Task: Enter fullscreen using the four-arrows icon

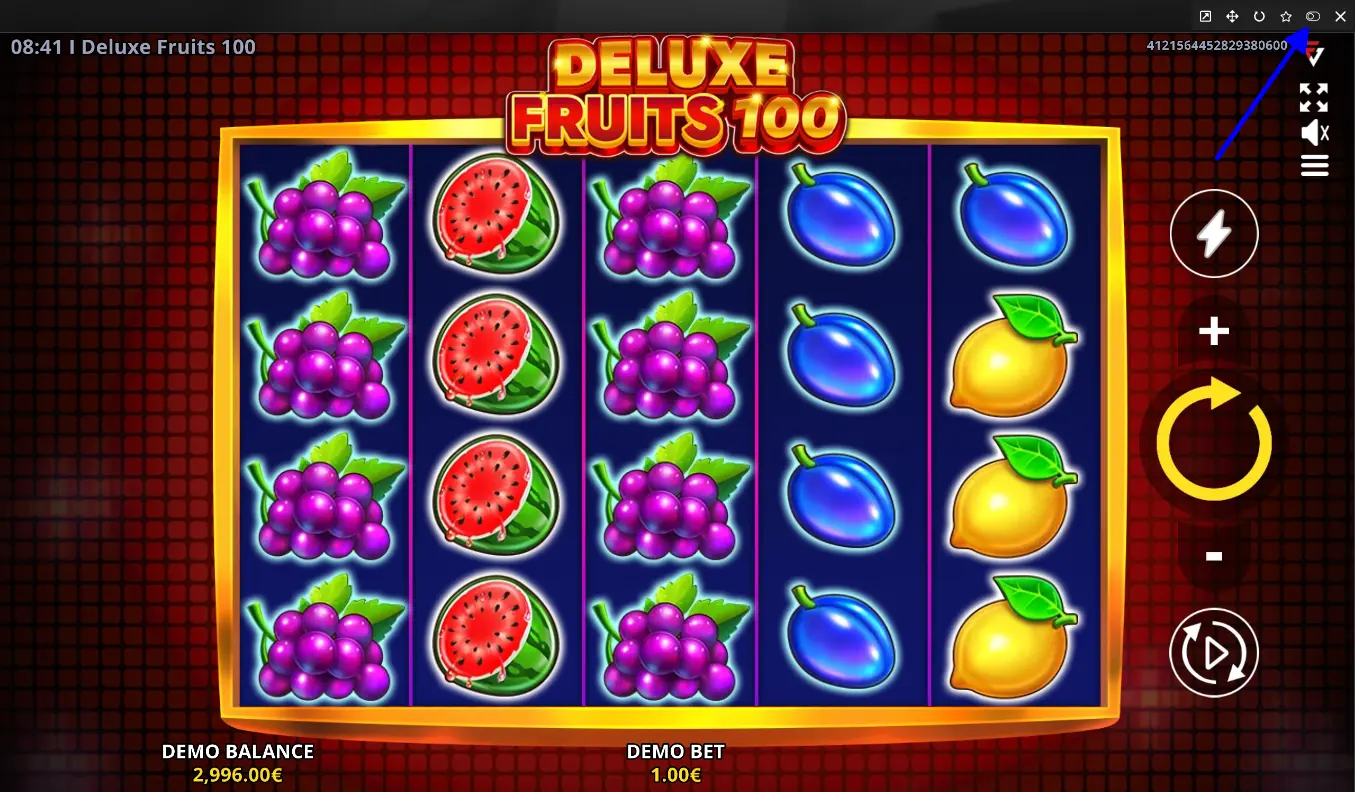Action: click(x=1314, y=98)
